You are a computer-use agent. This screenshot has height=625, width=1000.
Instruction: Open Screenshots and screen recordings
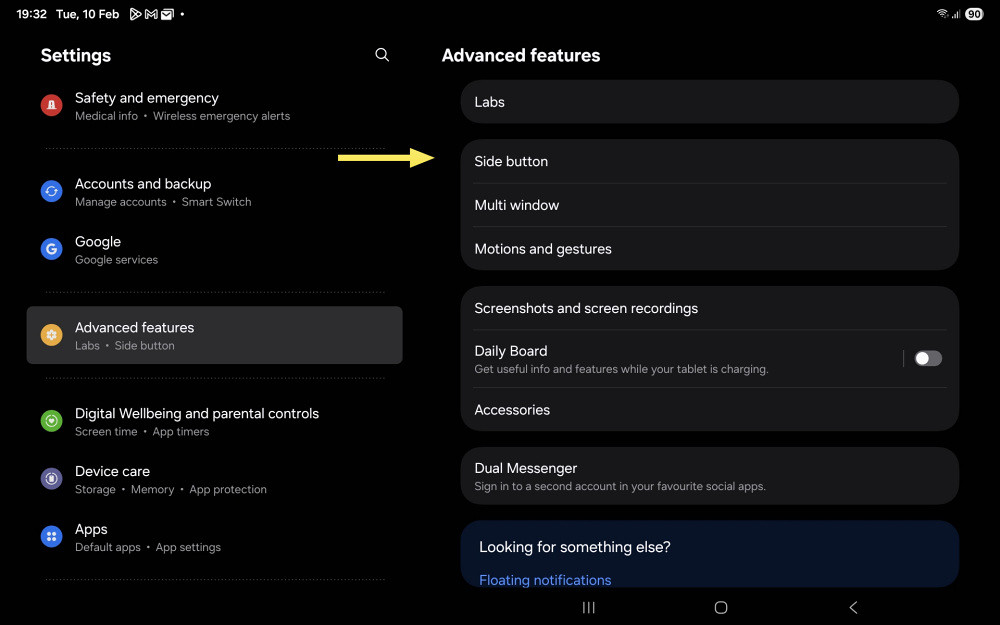coord(710,308)
